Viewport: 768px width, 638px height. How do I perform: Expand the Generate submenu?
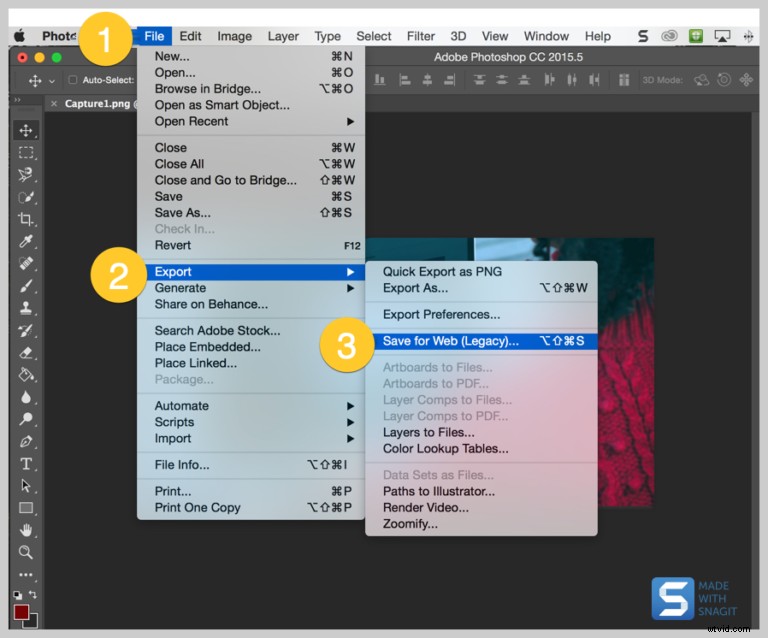click(251, 288)
